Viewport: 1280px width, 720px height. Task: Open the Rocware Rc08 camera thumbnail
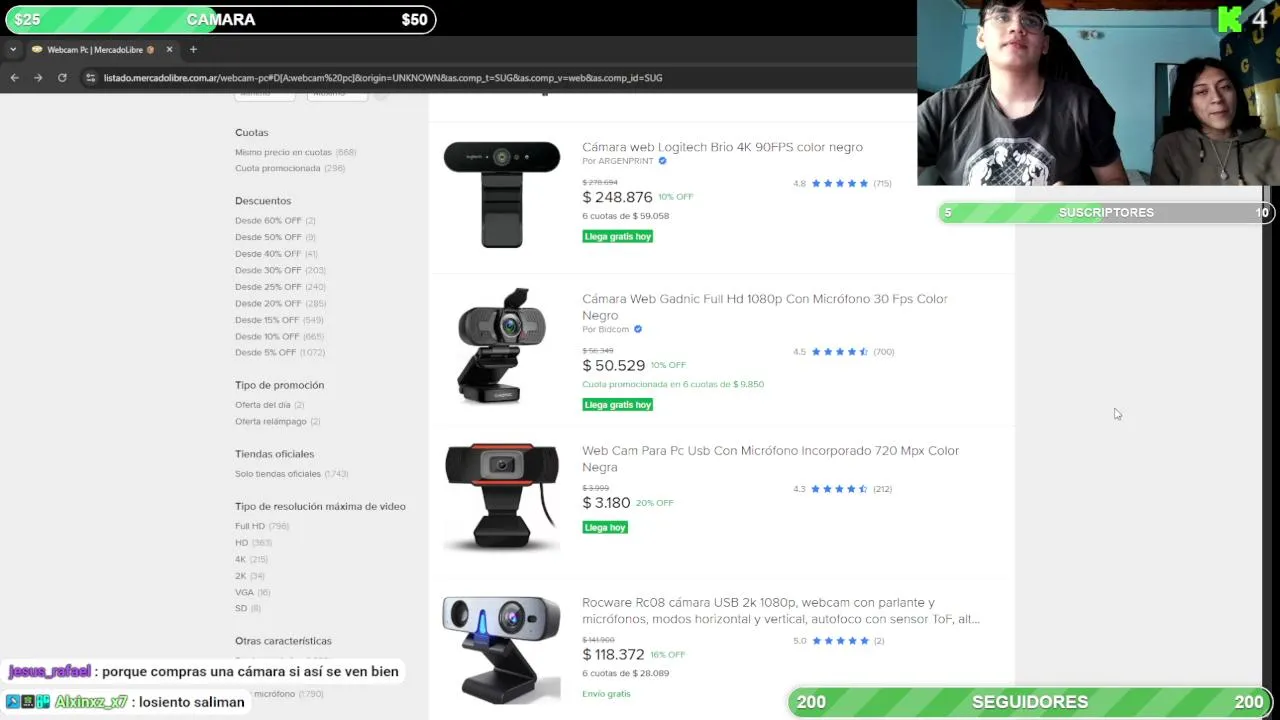(x=501, y=650)
